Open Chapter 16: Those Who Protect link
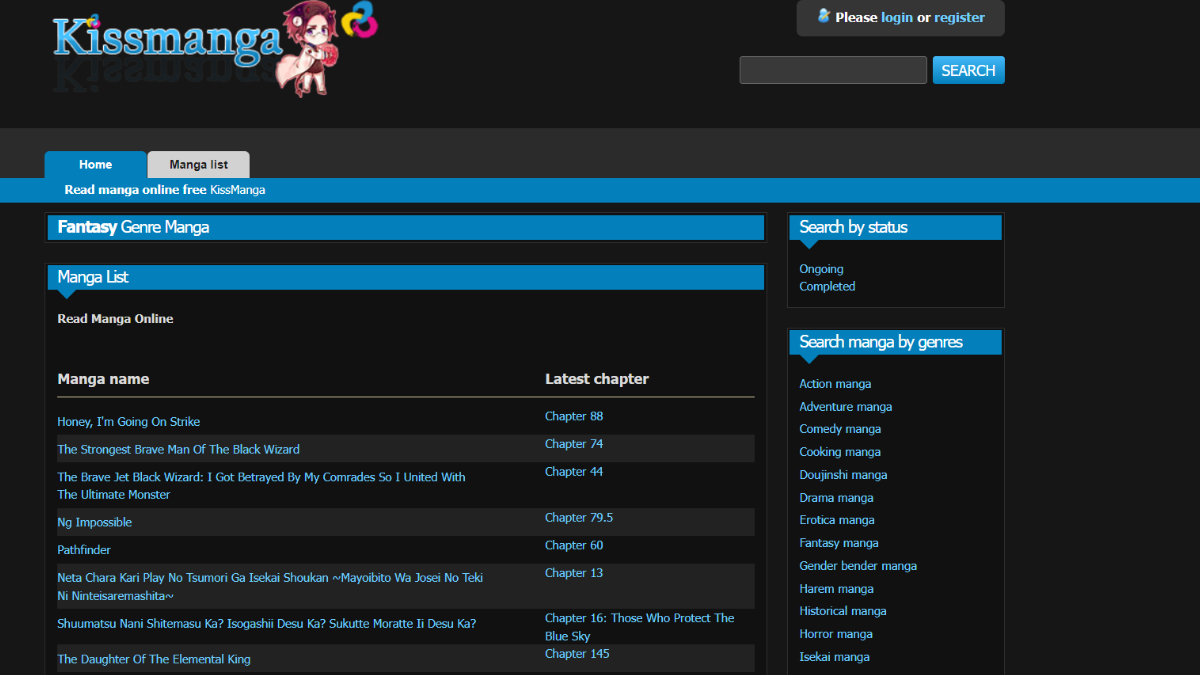Viewport: 1200px width, 675px height. coord(639,619)
